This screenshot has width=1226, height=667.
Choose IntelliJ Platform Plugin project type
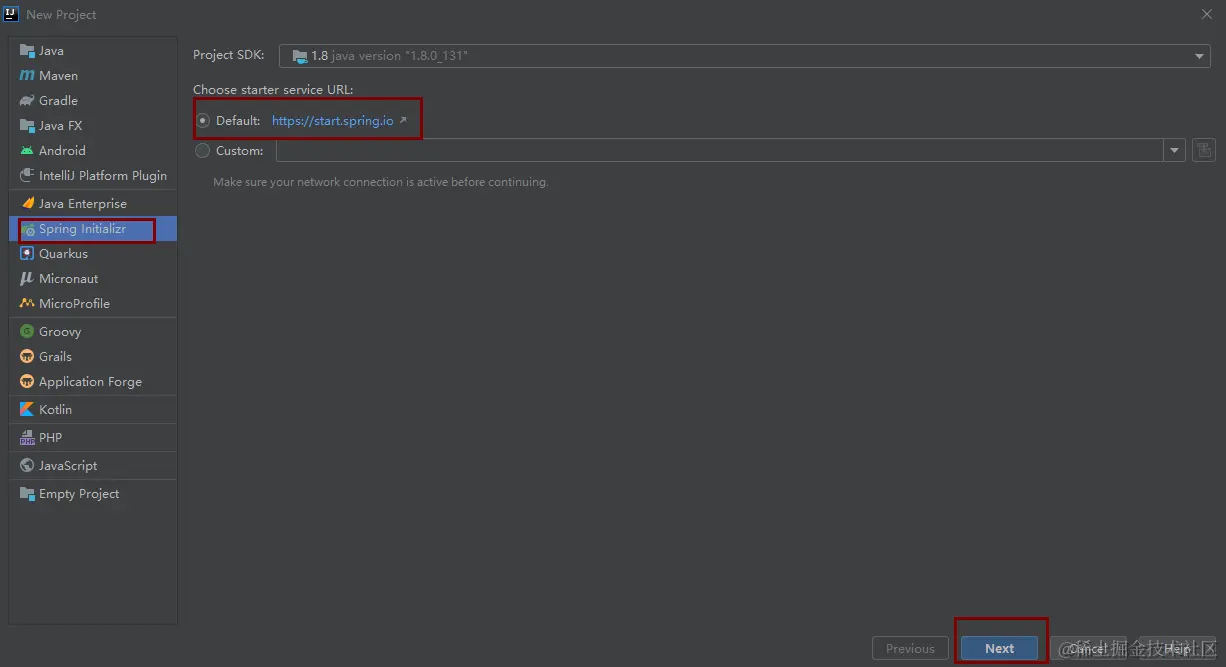93,175
